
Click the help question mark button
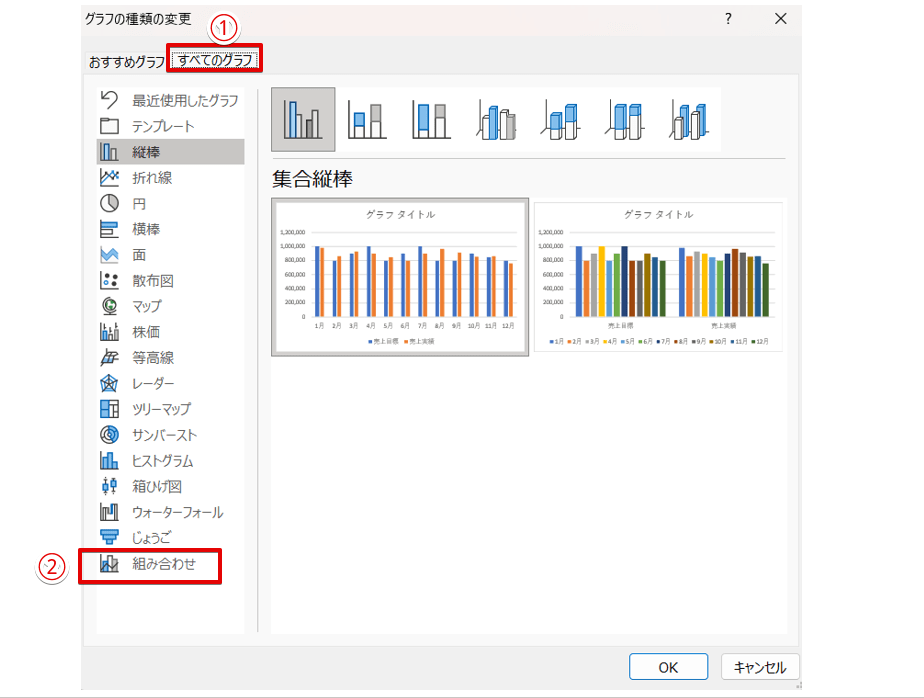click(x=728, y=18)
